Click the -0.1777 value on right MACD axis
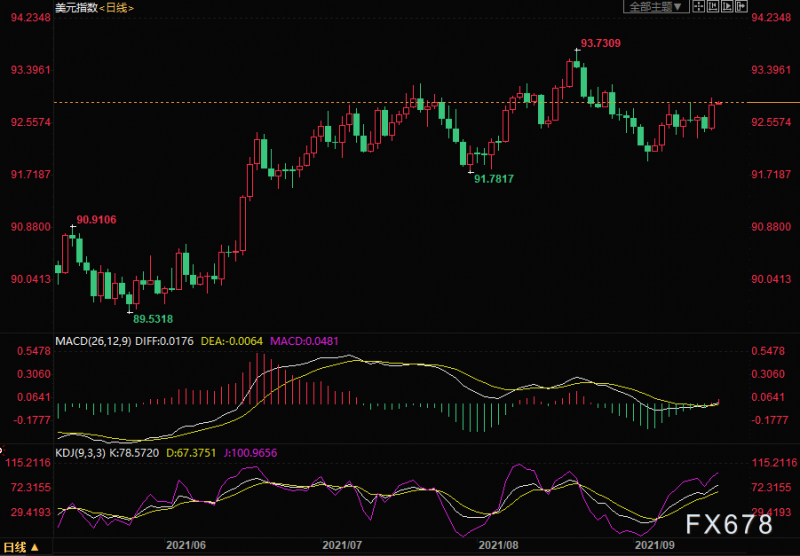 click(768, 420)
